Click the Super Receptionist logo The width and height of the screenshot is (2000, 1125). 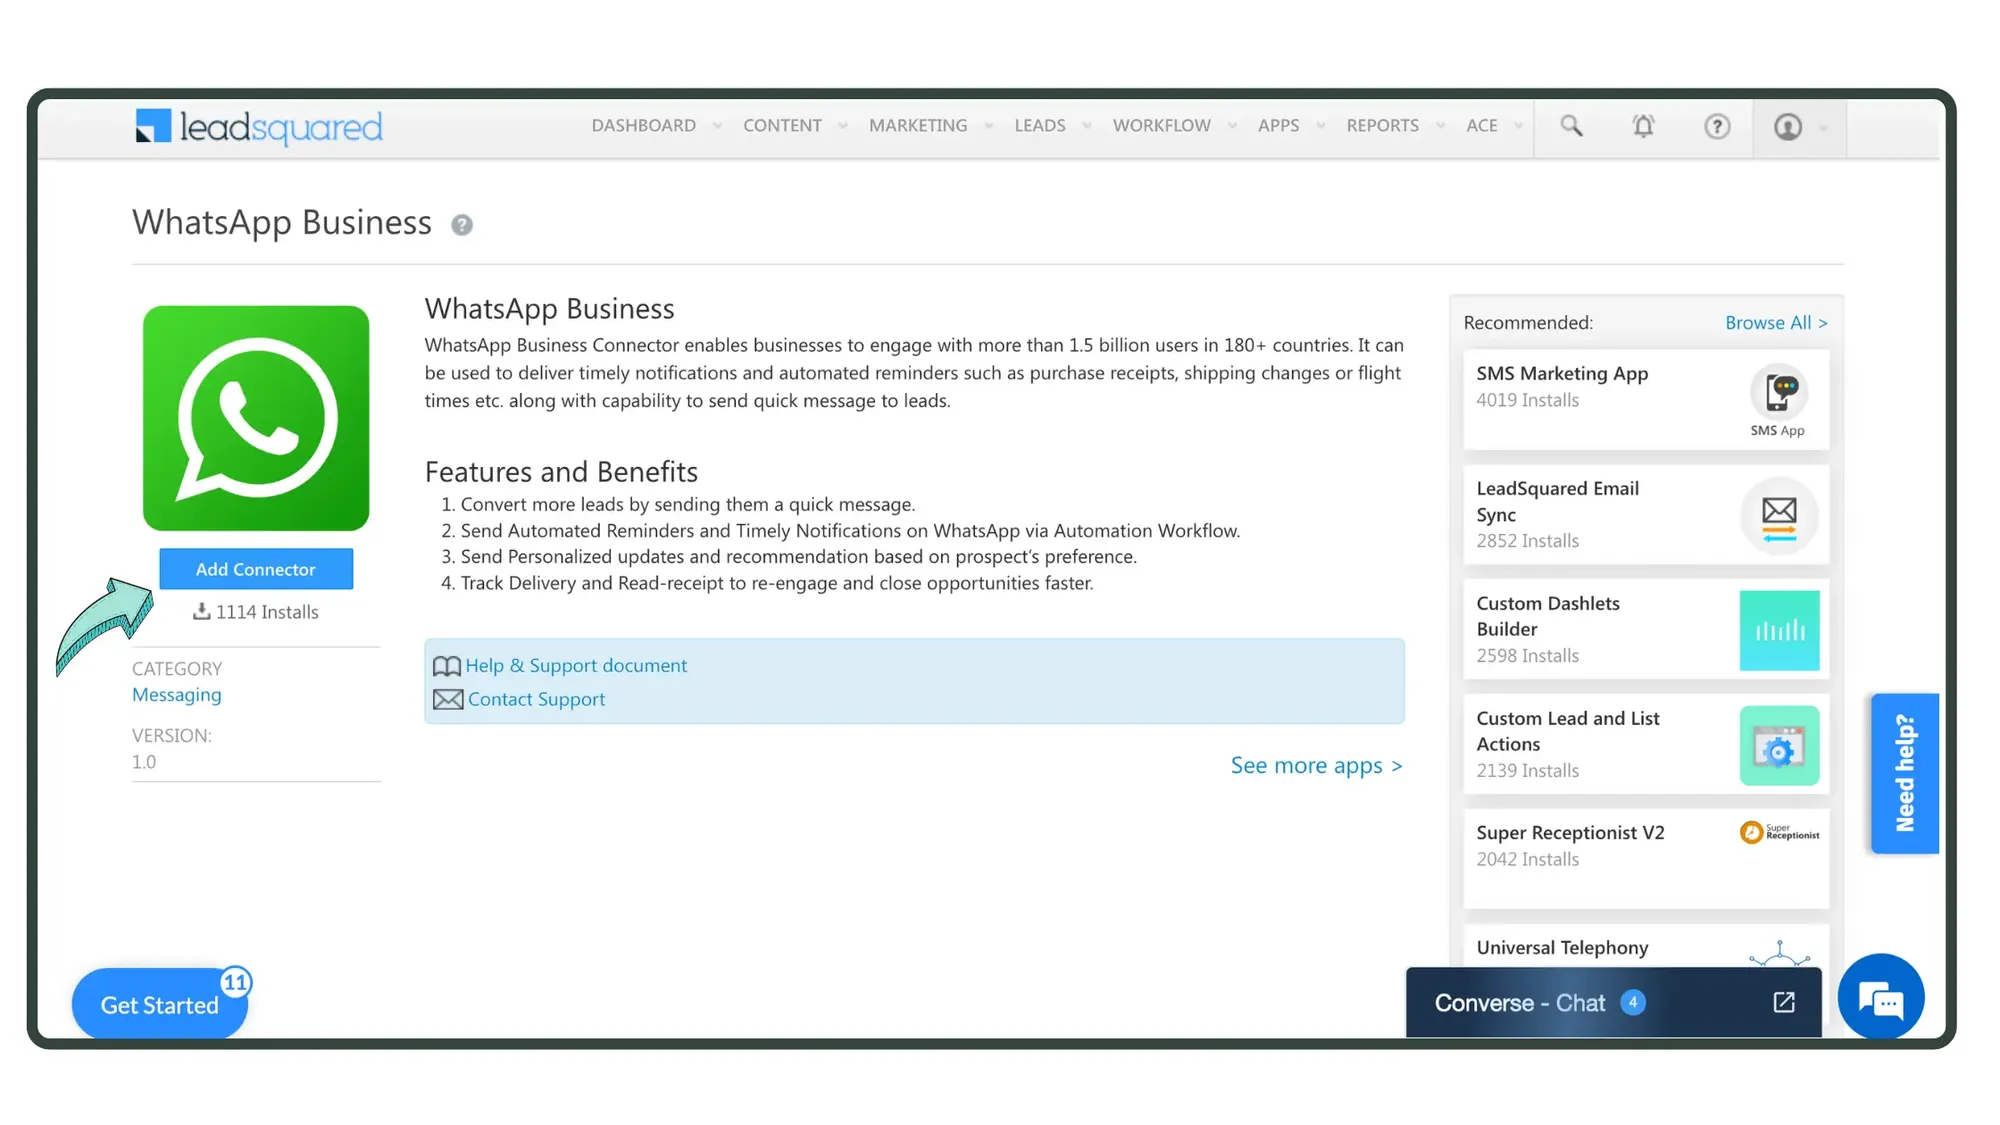1779,832
